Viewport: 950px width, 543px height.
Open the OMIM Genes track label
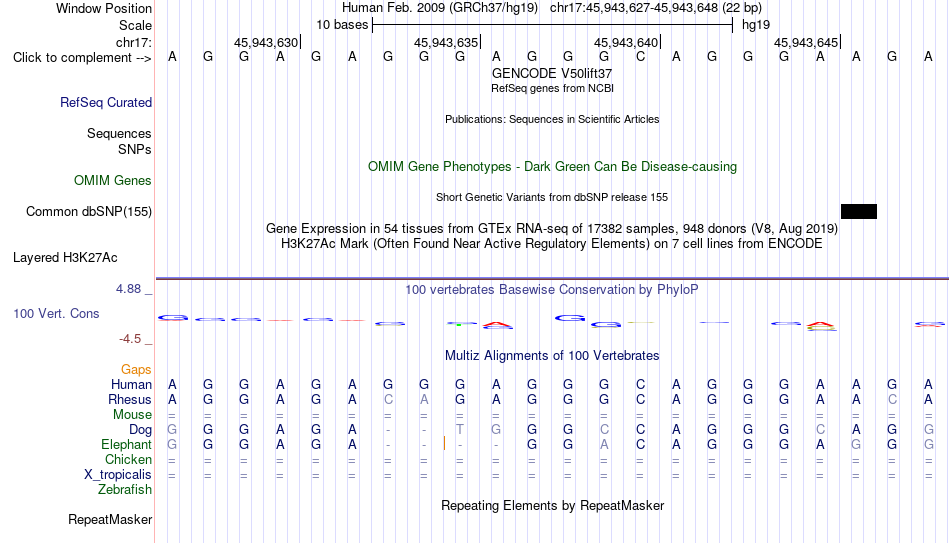112,181
